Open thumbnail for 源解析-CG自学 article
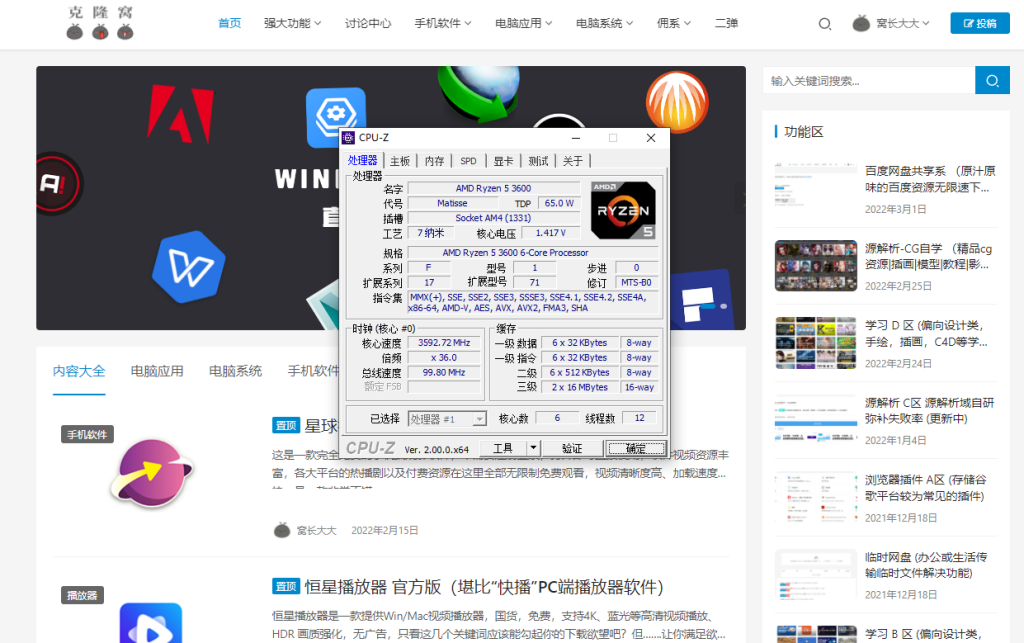 (x=816, y=266)
